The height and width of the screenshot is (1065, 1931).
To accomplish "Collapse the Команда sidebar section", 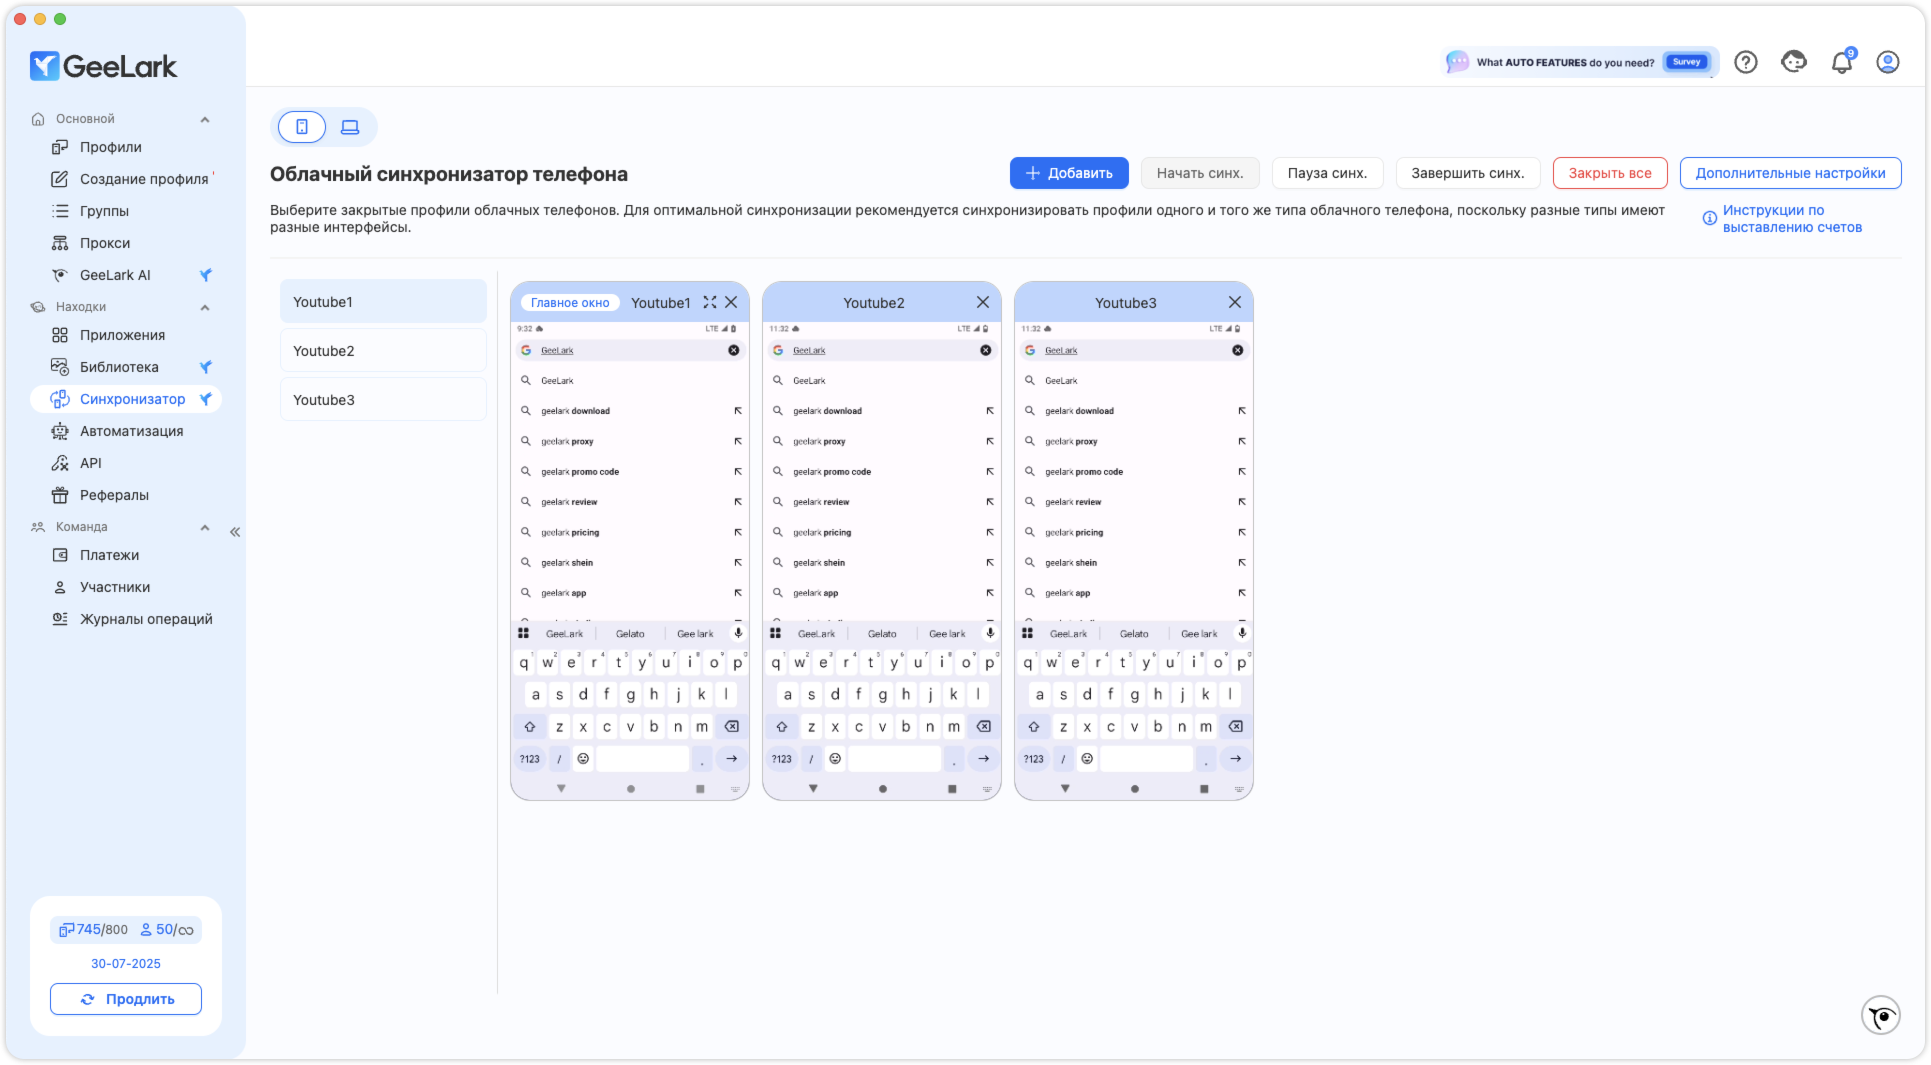I will 205,527.
